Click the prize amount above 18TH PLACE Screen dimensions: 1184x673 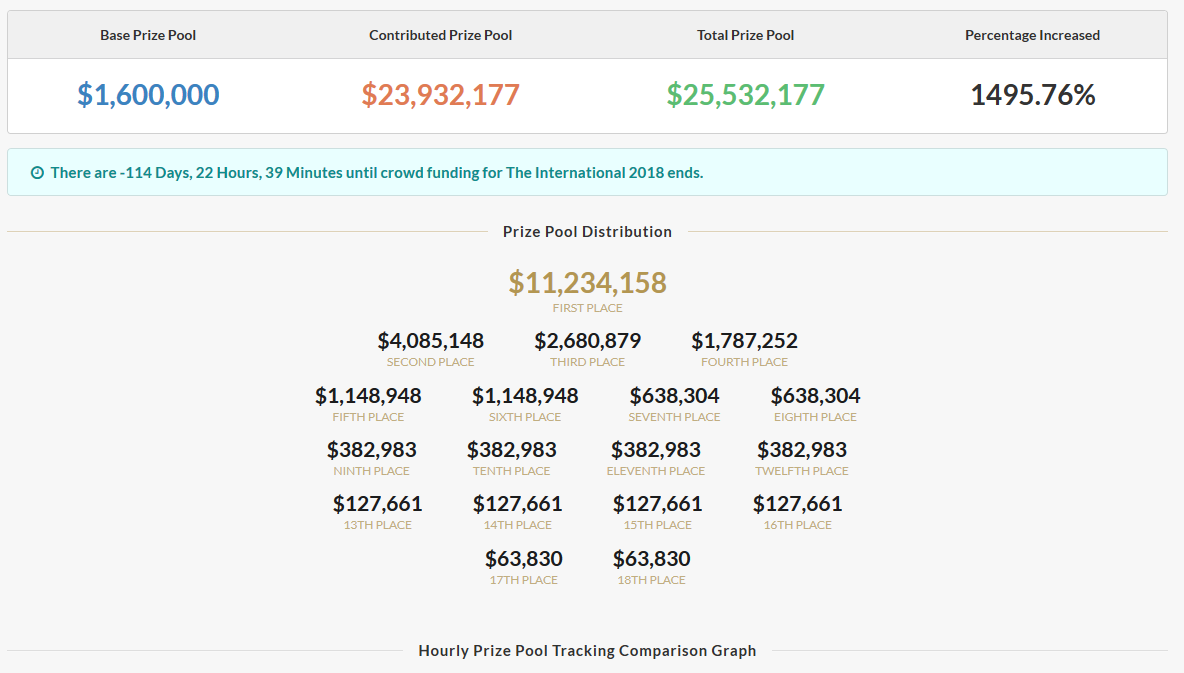click(652, 559)
